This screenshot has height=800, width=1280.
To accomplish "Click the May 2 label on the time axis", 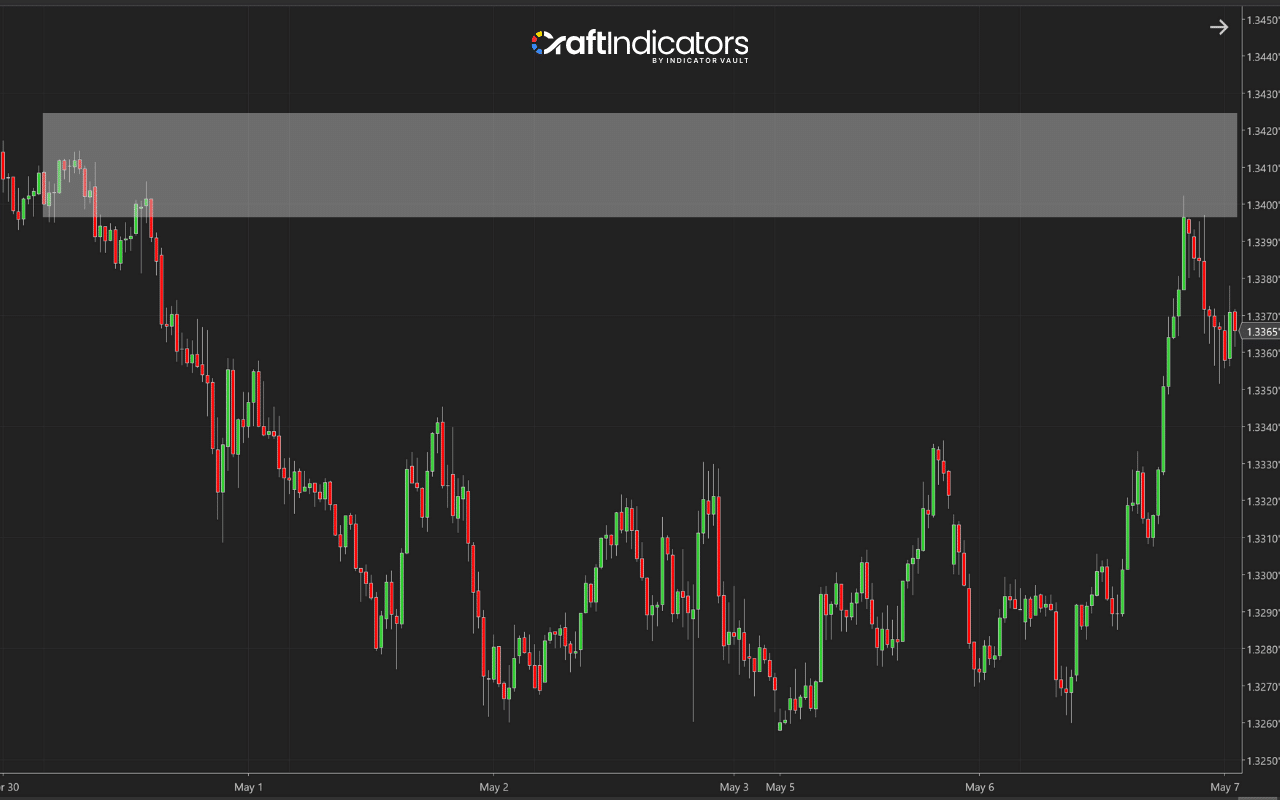I will pos(494,787).
